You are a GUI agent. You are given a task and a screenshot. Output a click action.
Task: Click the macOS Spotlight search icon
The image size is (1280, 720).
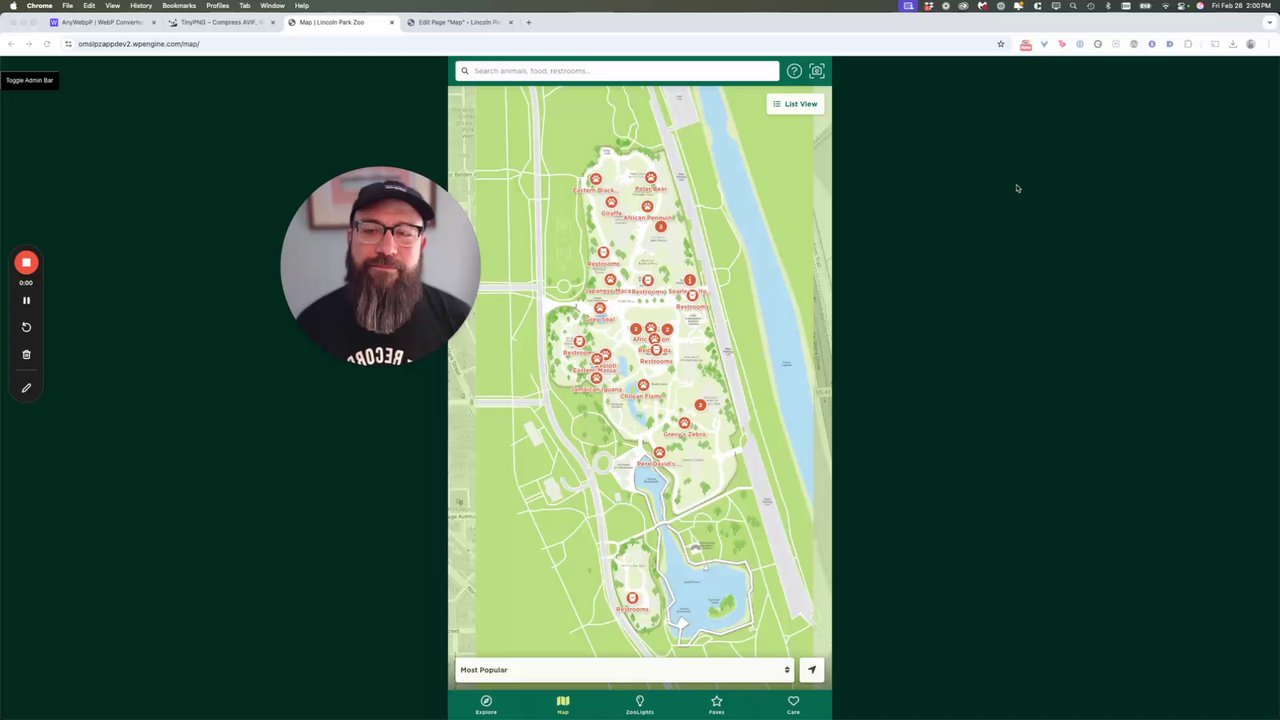1073,6
